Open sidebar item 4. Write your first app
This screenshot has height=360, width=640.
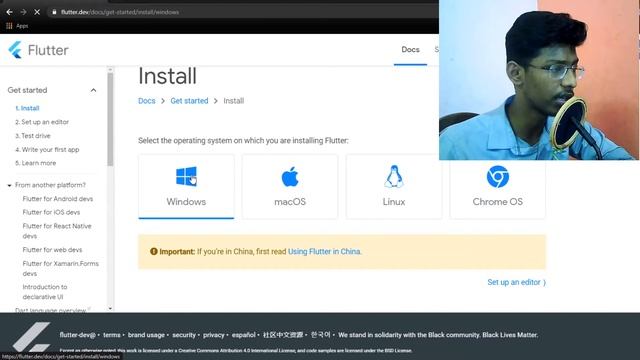[x=47, y=149]
